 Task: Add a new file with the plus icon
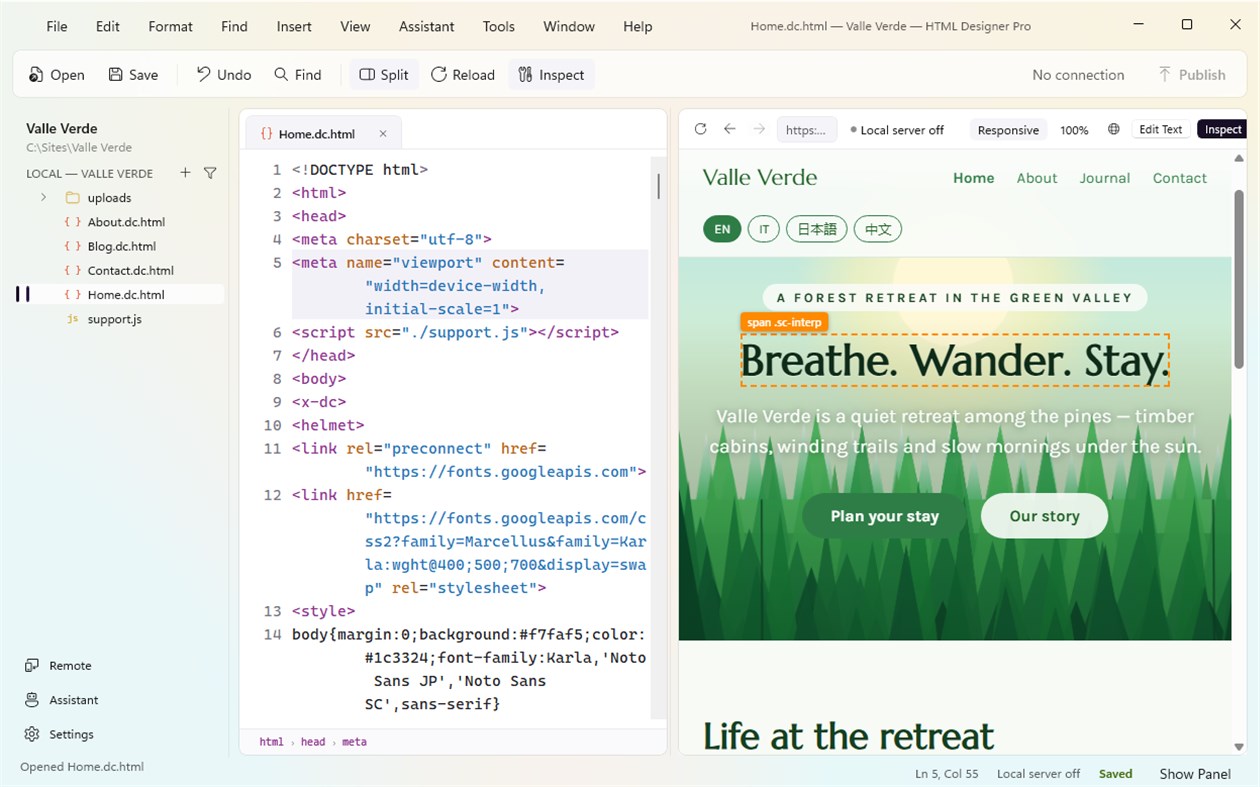[185, 173]
